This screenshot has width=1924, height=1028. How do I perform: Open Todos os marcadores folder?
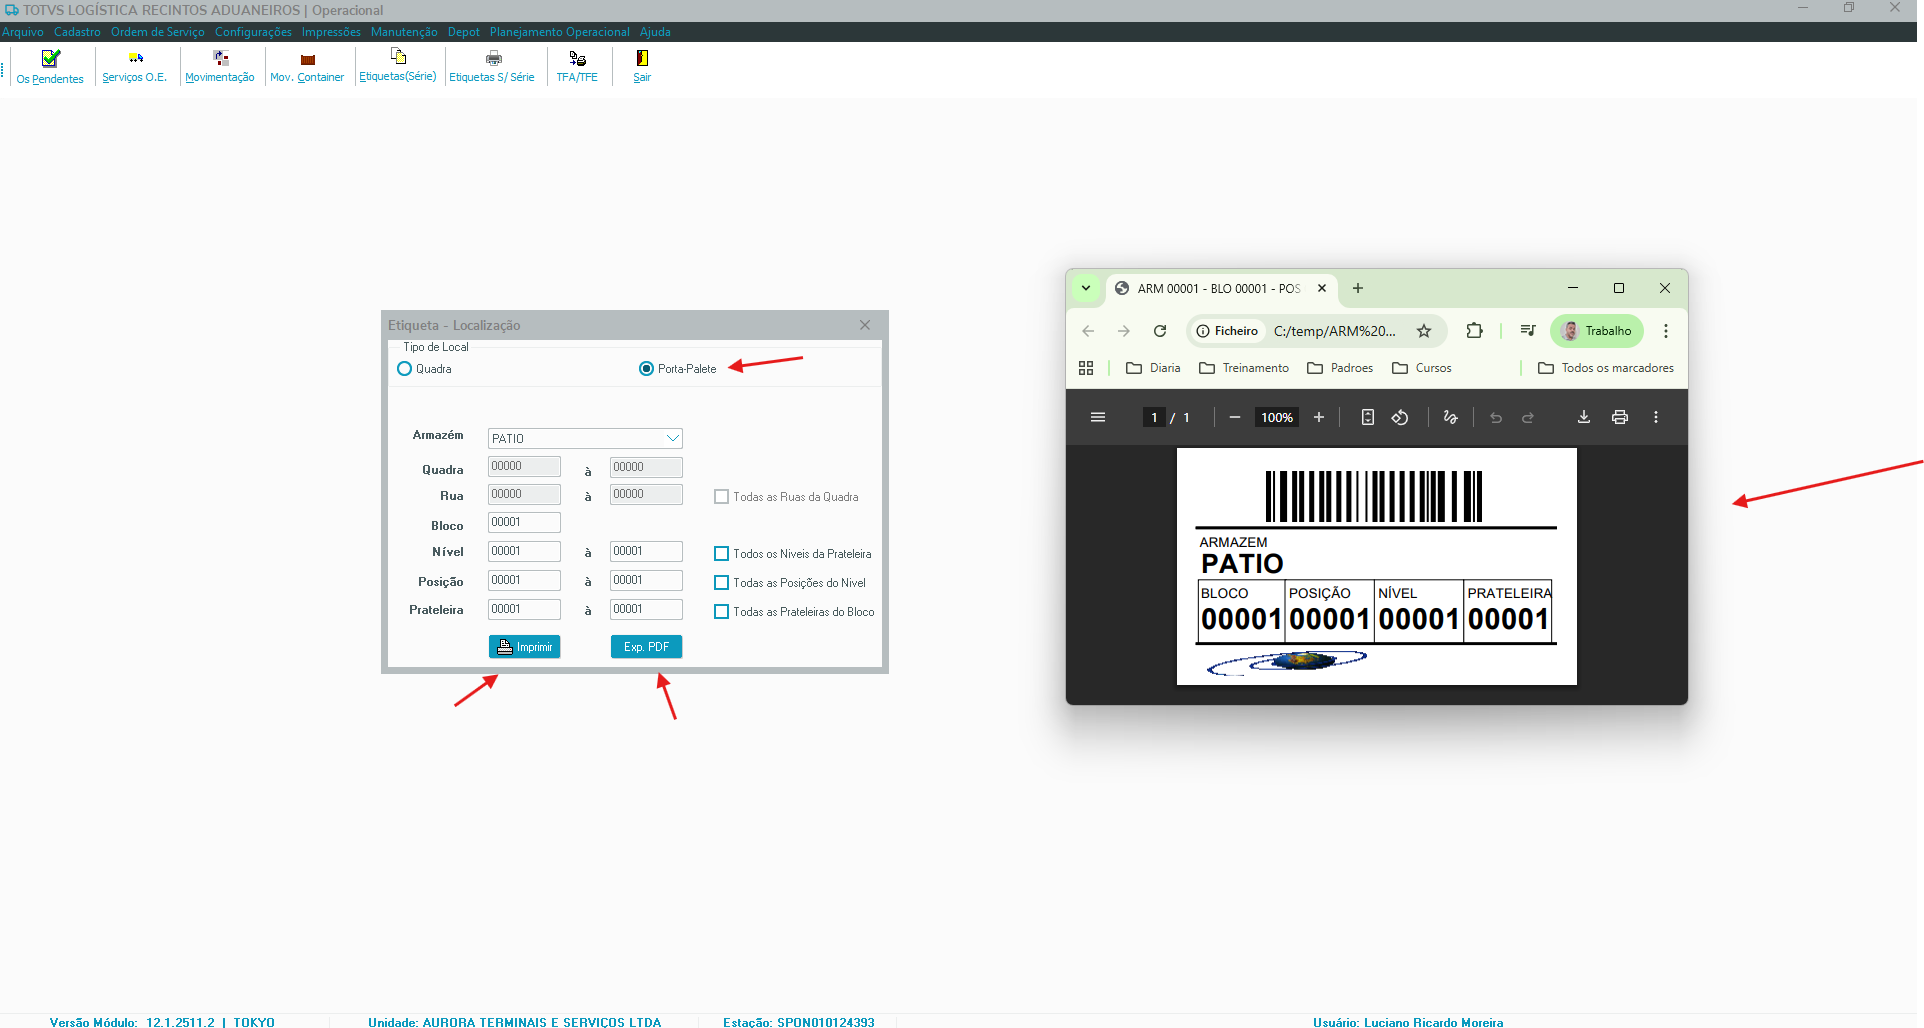[x=1606, y=368]
